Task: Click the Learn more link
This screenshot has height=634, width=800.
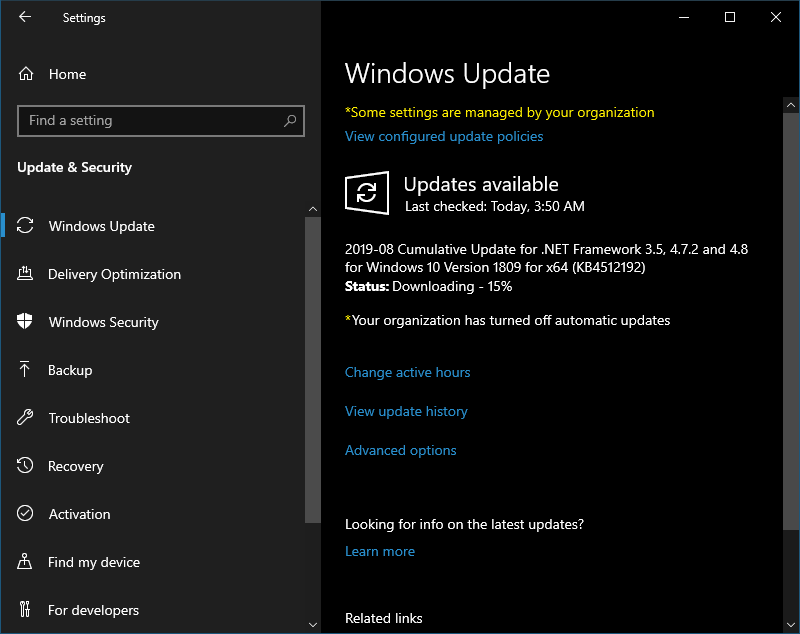Action: coord(380,551)
